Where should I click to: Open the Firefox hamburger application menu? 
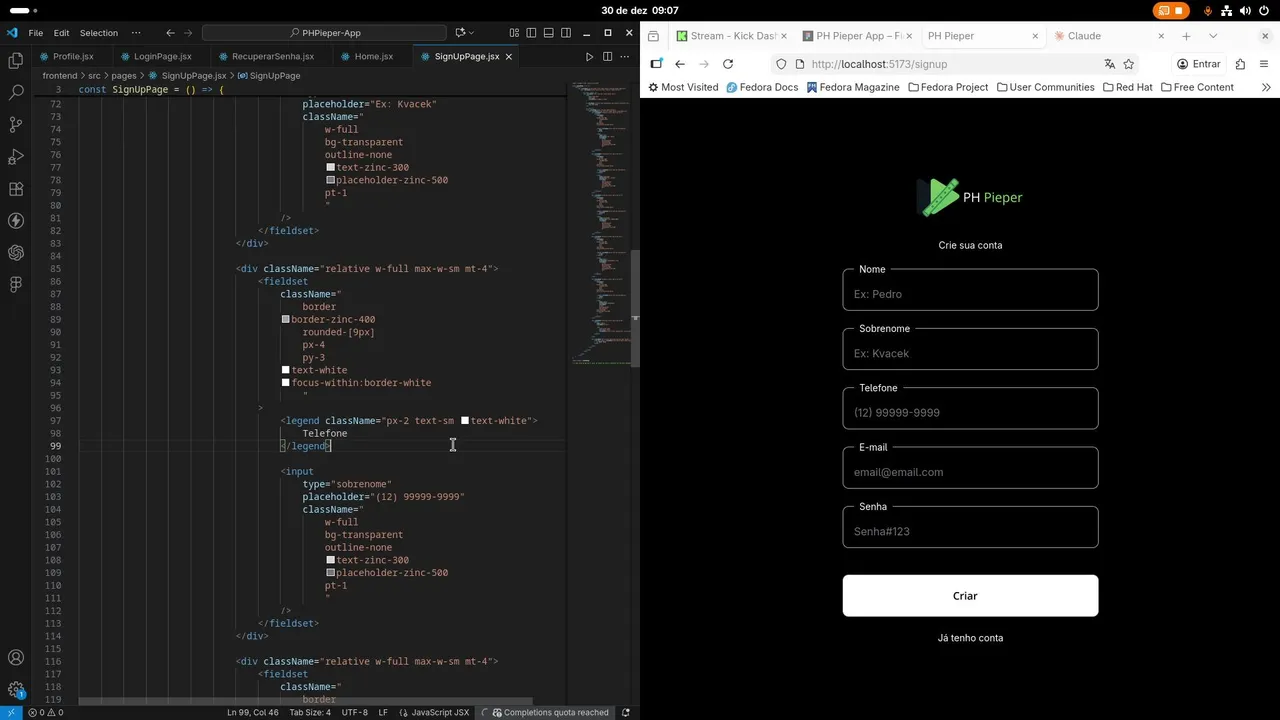click(1265, 64)
